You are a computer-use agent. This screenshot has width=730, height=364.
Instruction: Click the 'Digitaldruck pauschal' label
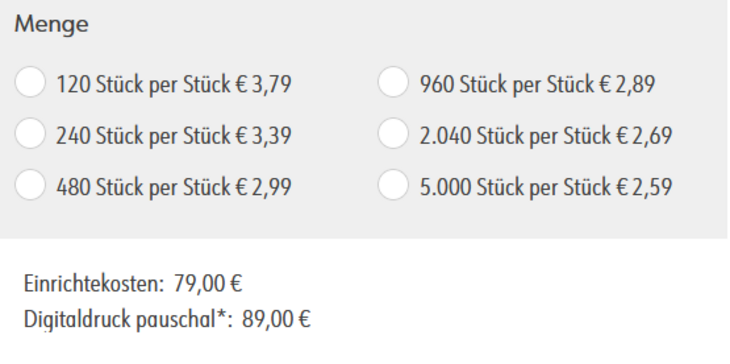[120, 319]
